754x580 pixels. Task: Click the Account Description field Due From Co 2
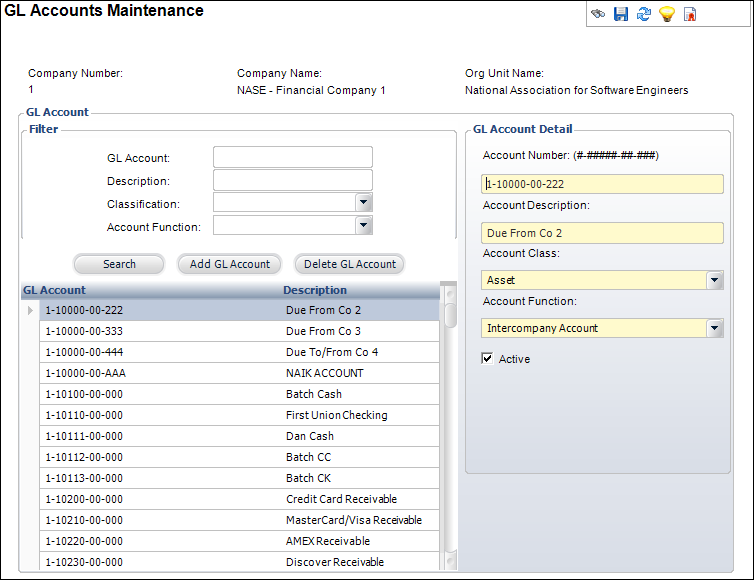point(602,233)
